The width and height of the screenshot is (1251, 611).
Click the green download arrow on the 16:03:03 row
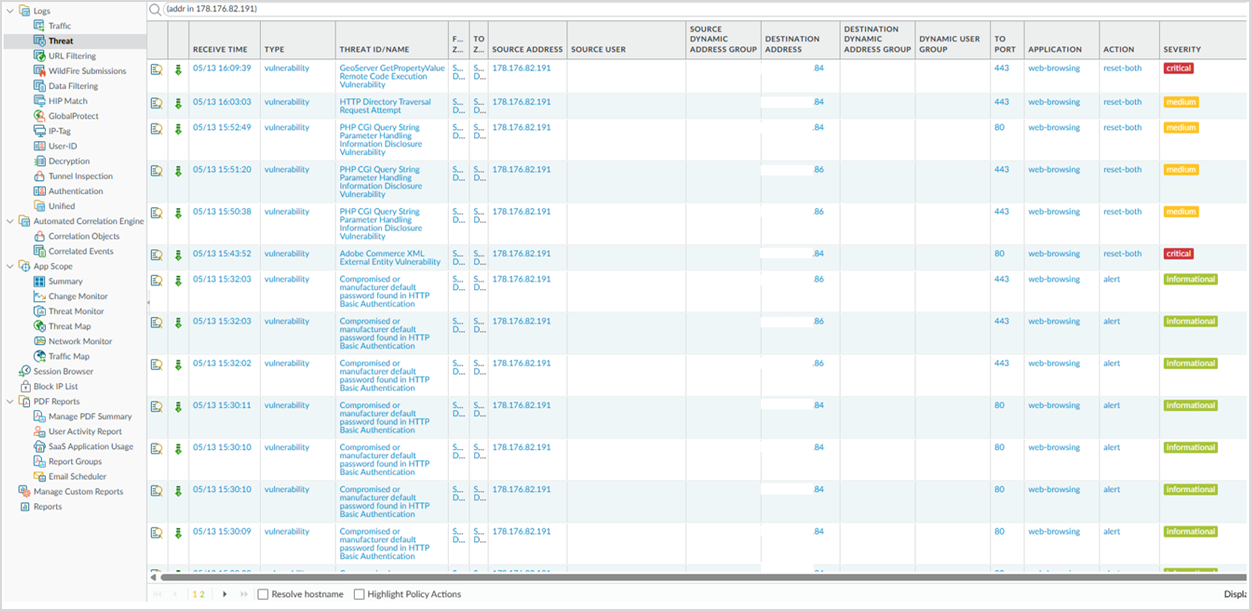click(x=178, y=103)
